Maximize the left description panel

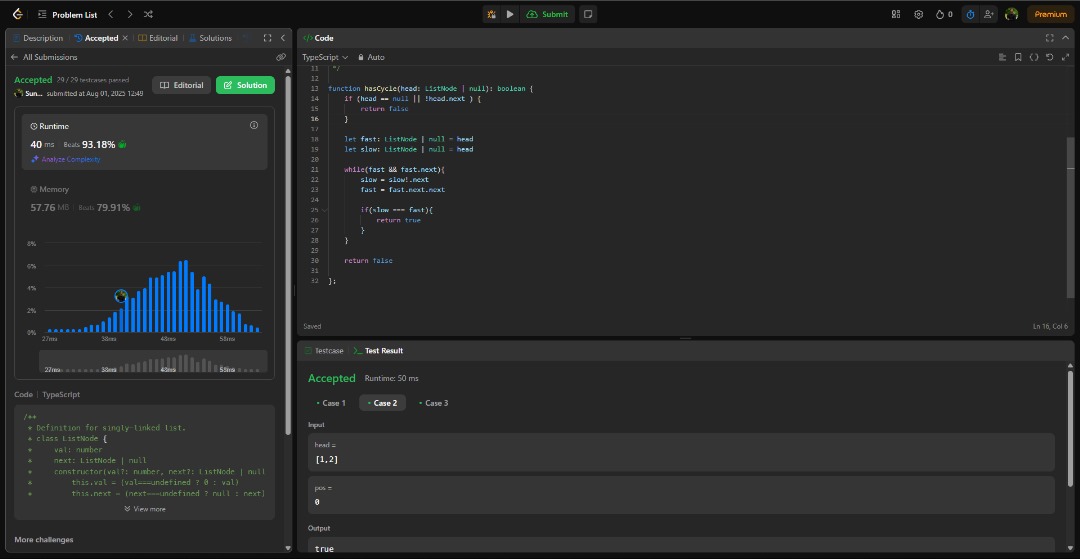tap(267, 38)
